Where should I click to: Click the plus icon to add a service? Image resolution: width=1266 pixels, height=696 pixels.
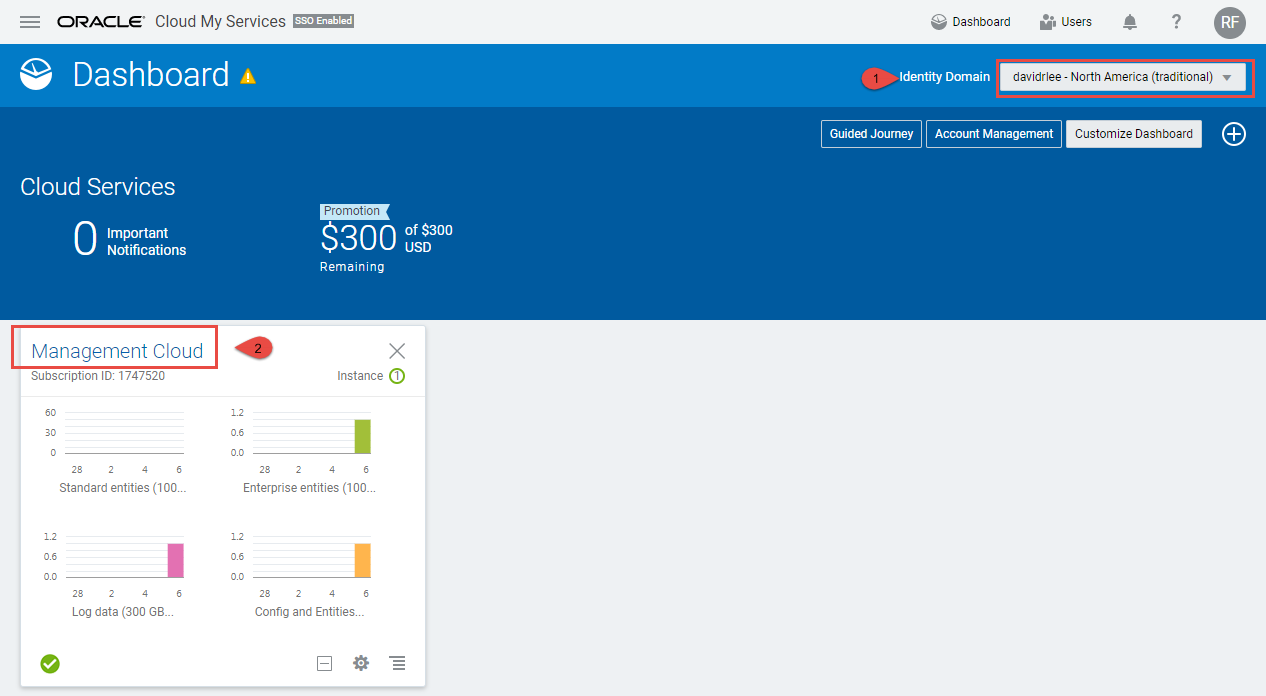(x=1234, y=134)
